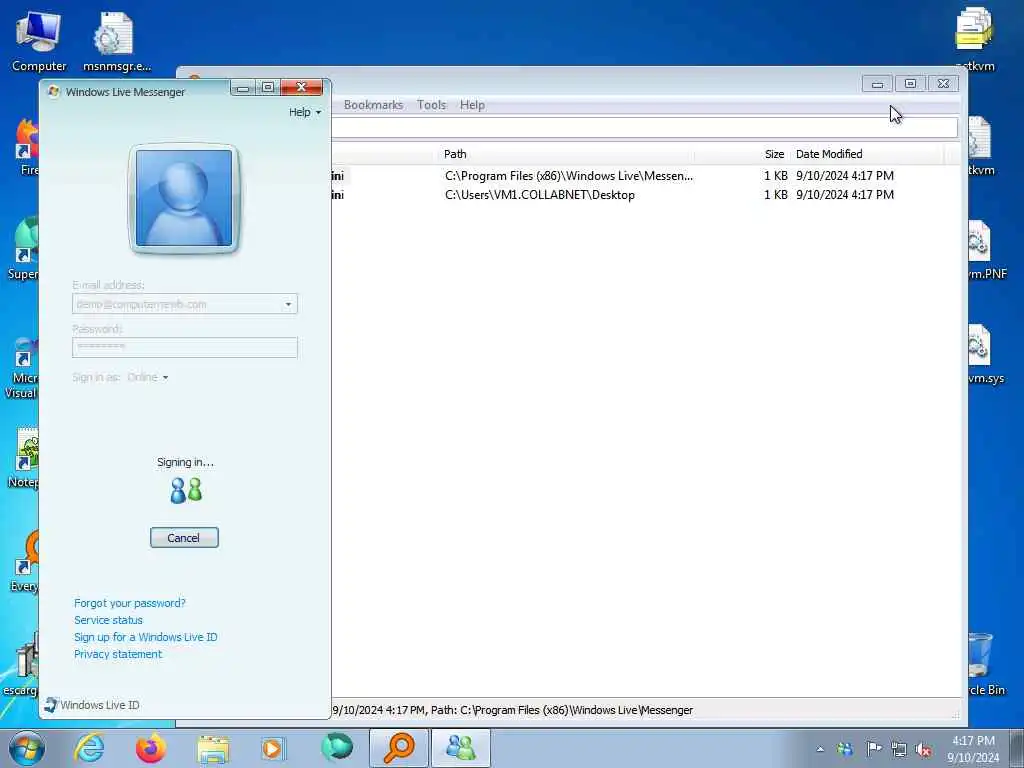
Task: Click the SuperAntiSpyware taskbar icon
Action: click(x=336, y=748)
